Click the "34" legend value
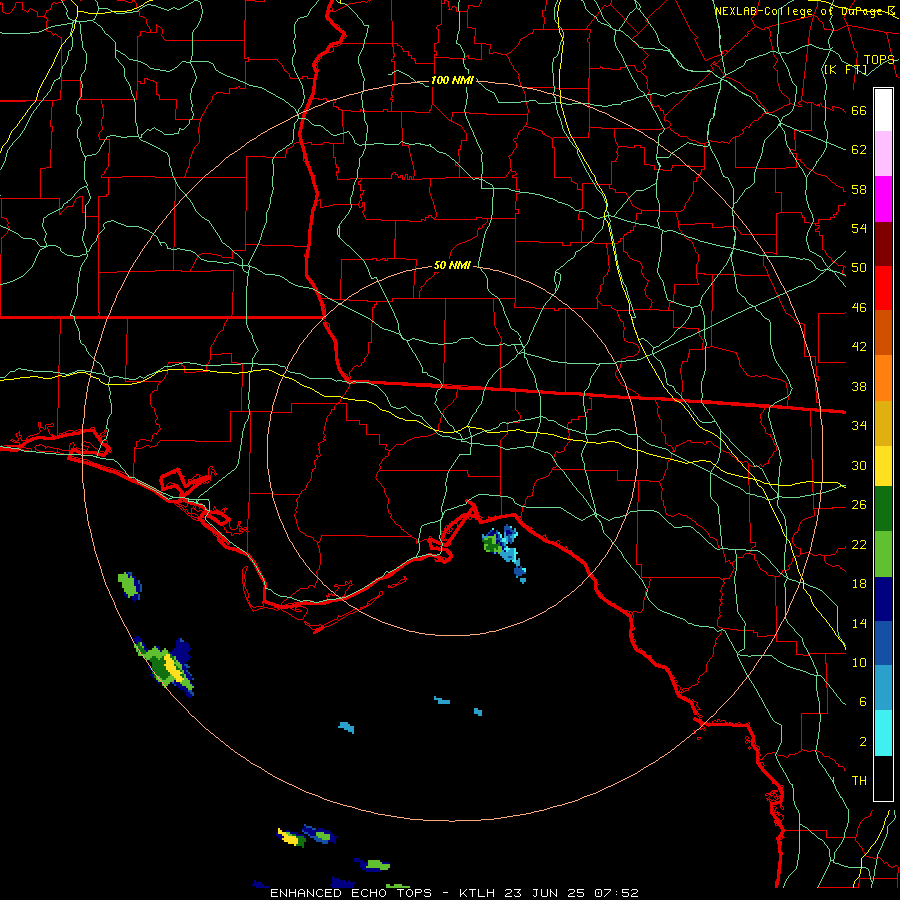Viewport: 900px width, 900px height. 859,425
